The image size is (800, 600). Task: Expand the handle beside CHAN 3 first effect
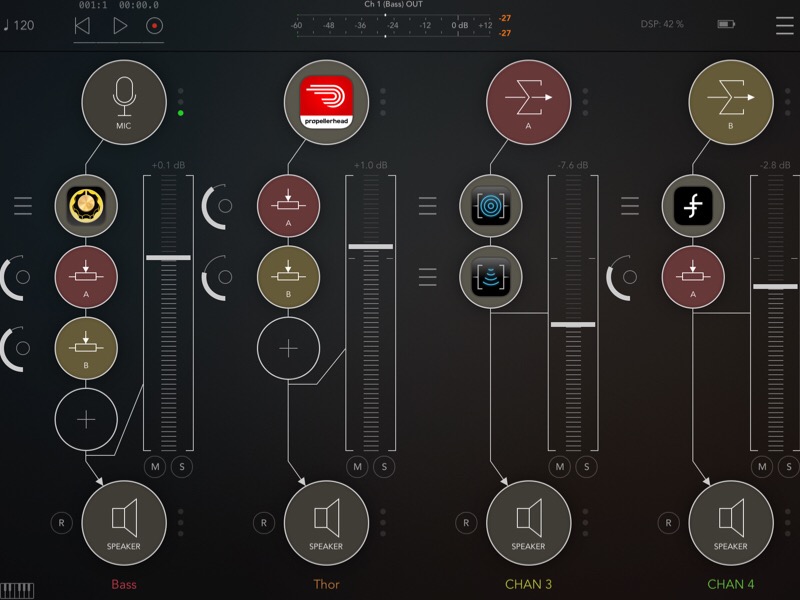tap(427, 206)
